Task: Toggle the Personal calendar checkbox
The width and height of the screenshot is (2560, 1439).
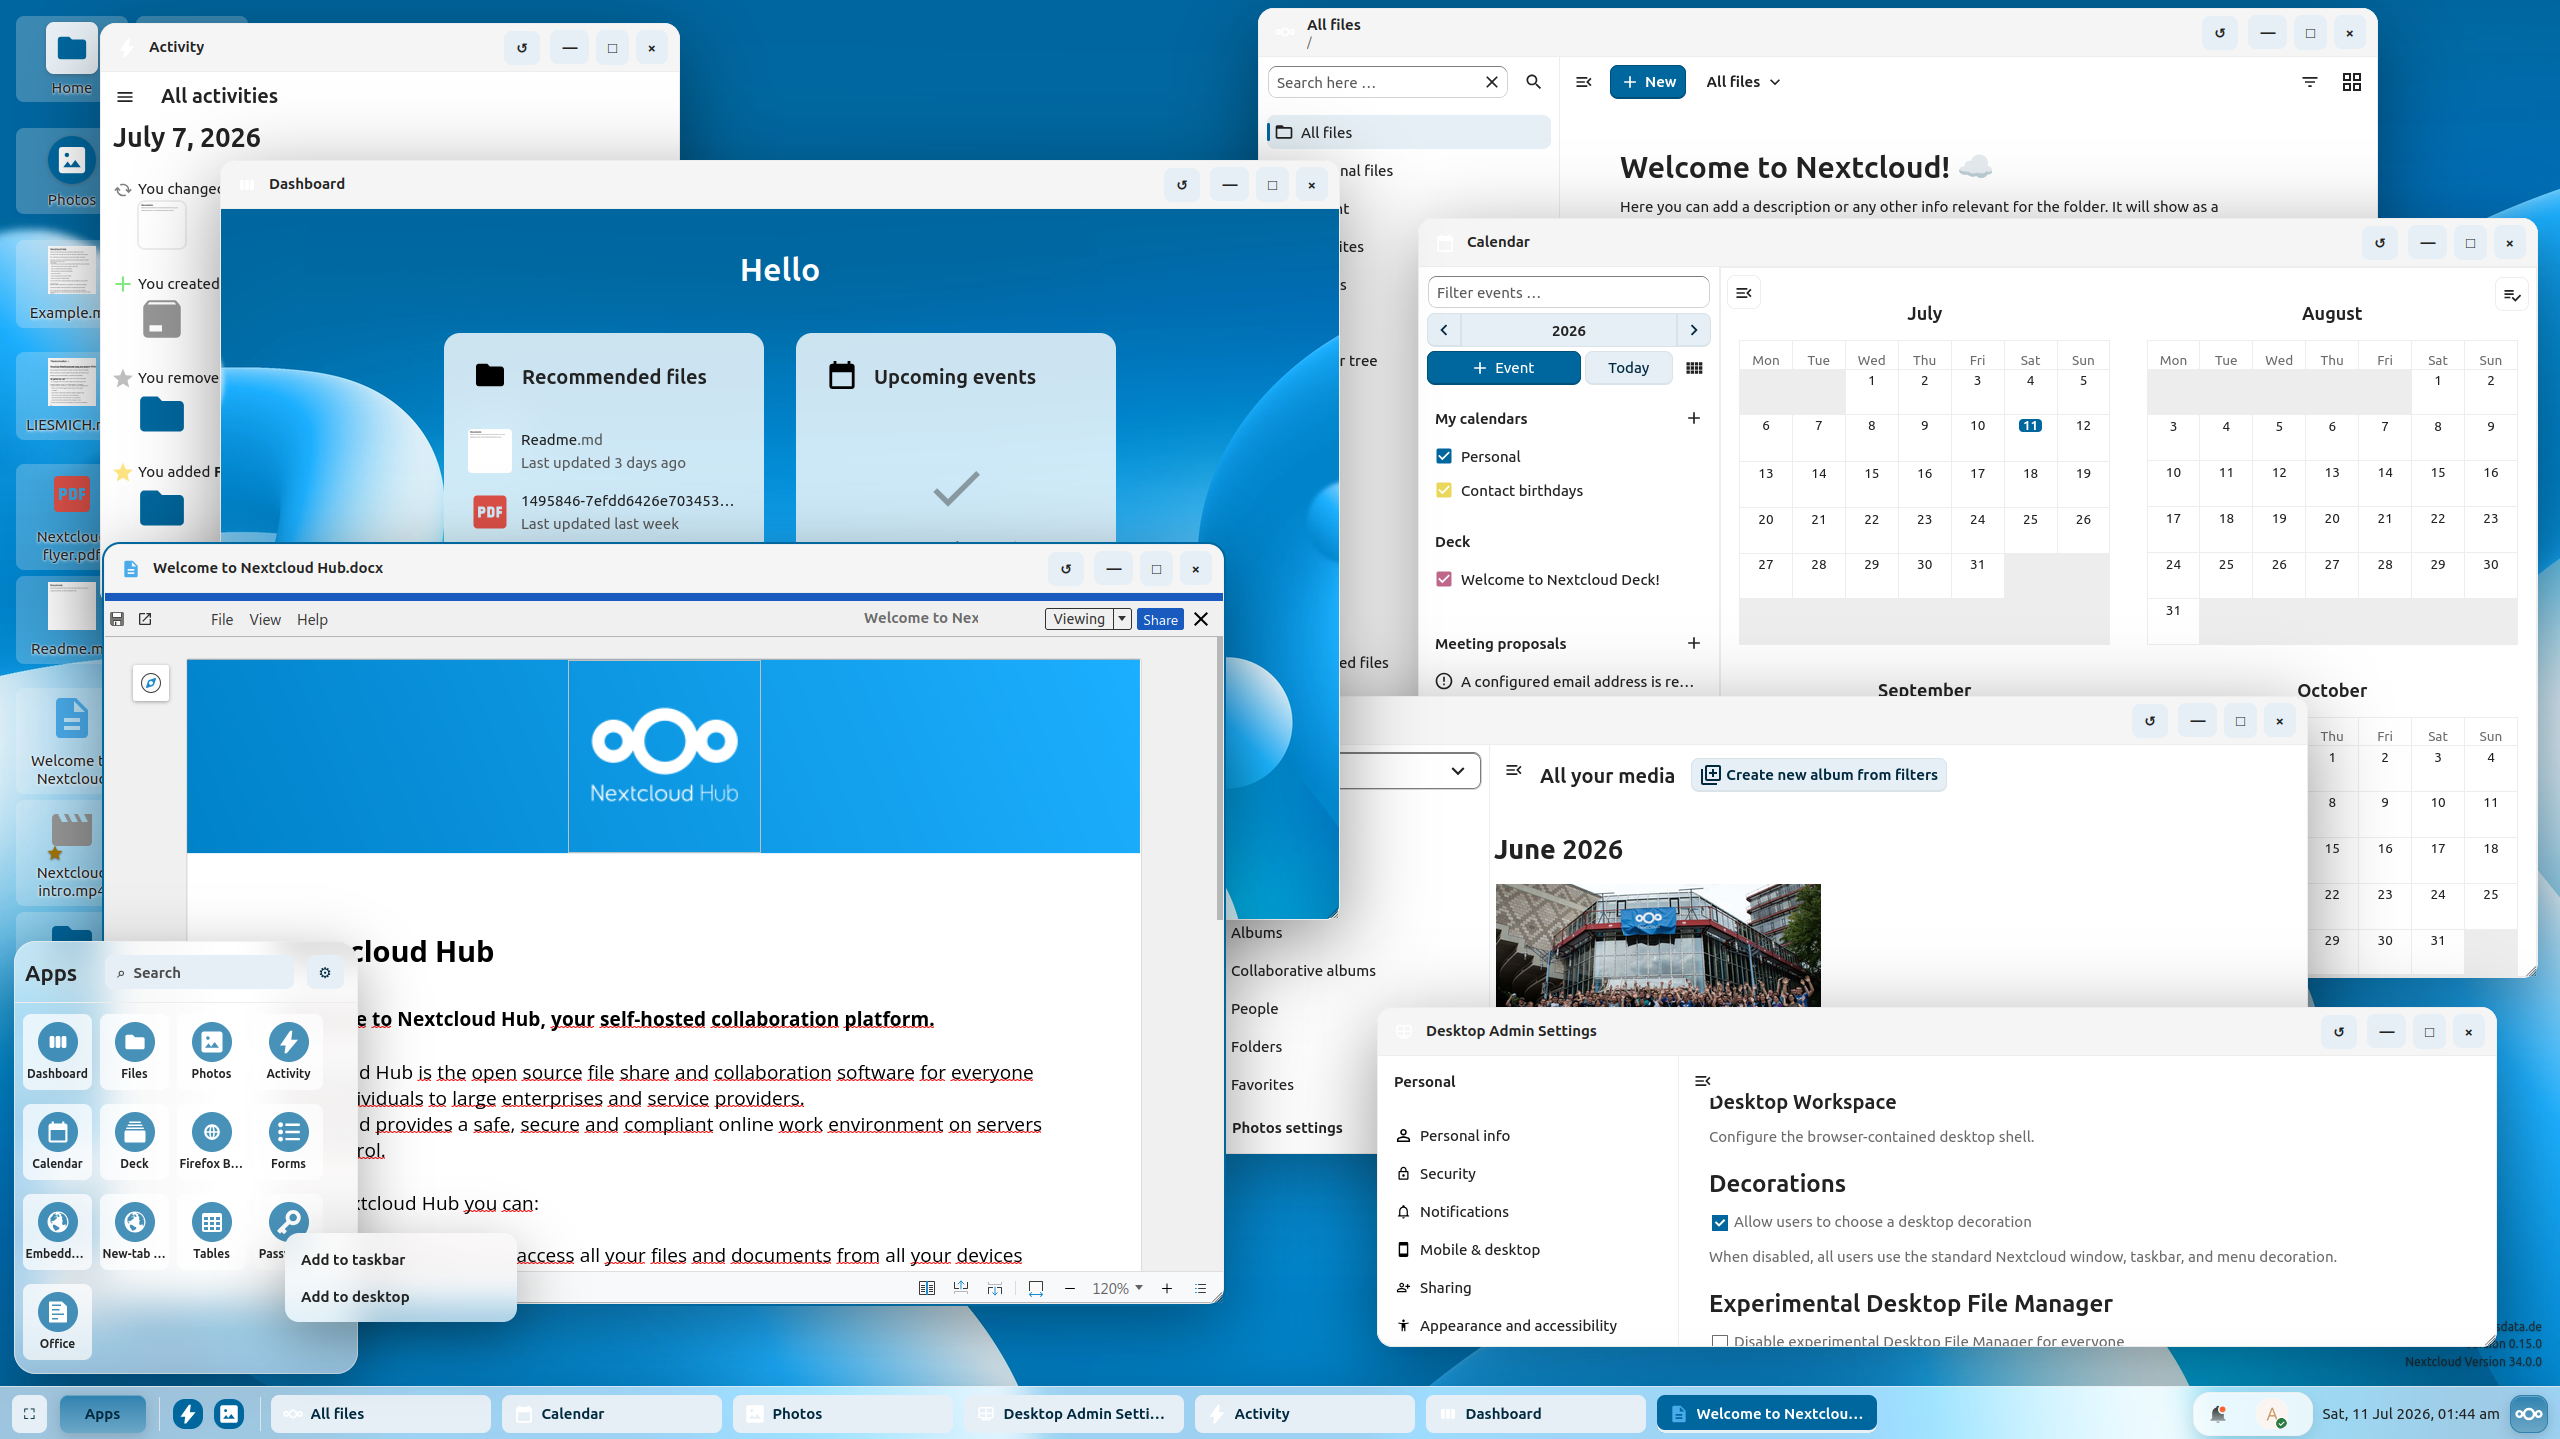Action: coord(1444,456)
